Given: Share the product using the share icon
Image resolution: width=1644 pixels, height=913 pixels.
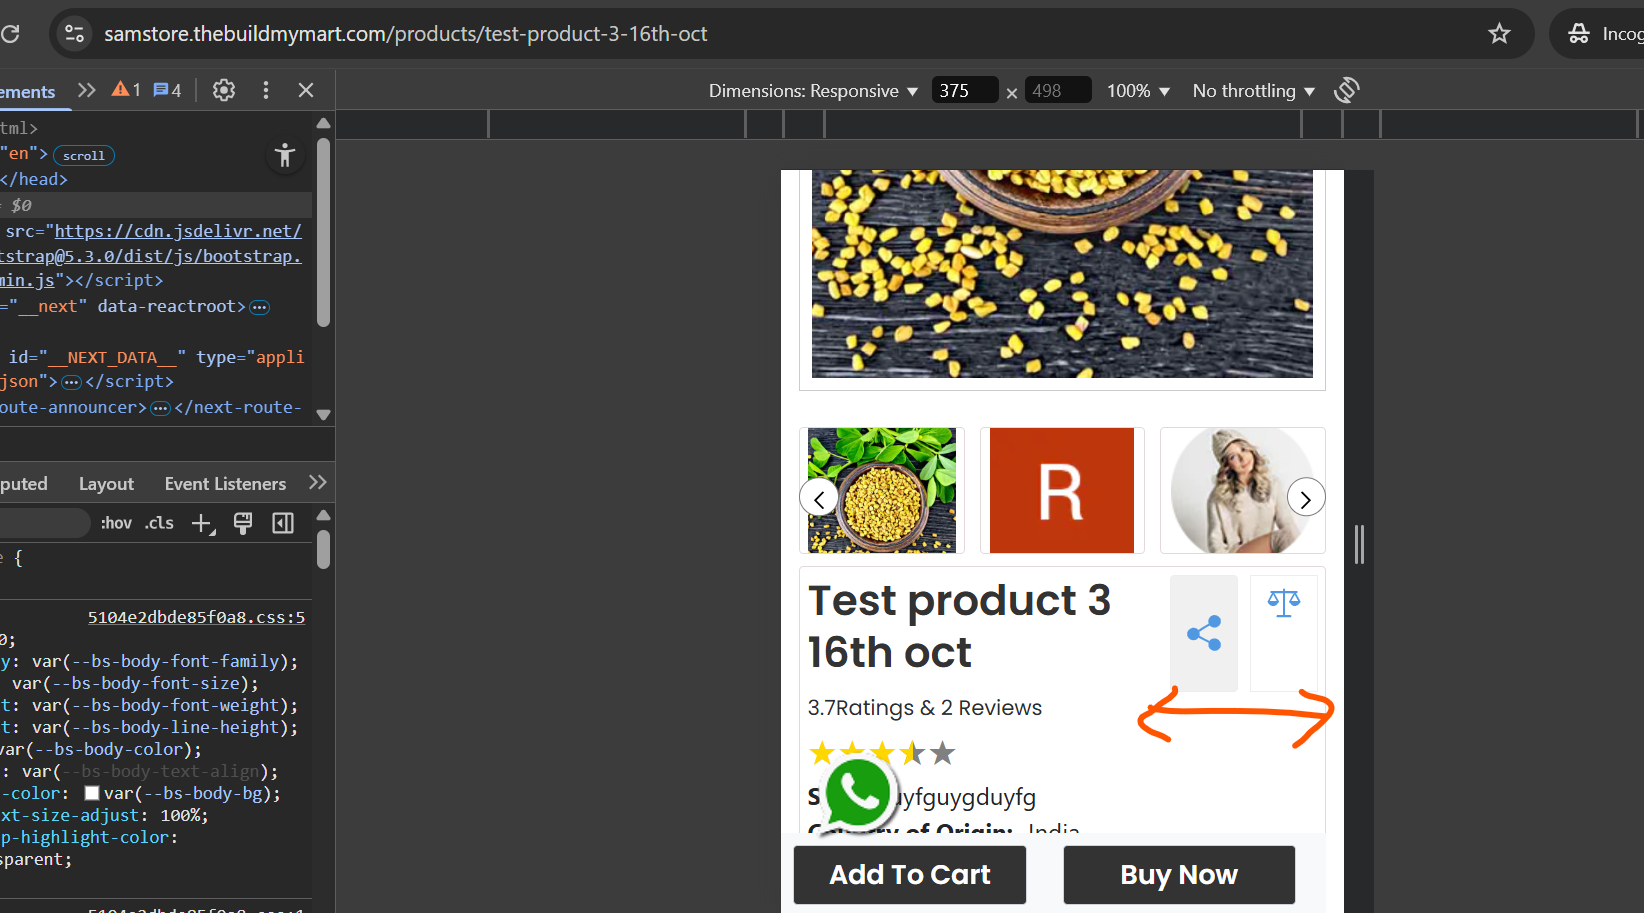Looking at the screenshot, I should point(1204,633).
